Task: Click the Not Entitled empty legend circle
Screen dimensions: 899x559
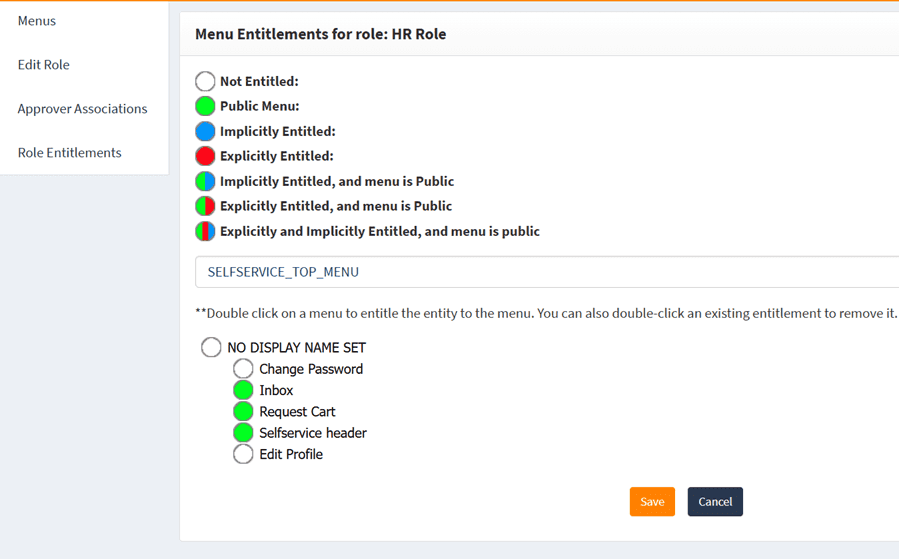Action: (205, 81)
